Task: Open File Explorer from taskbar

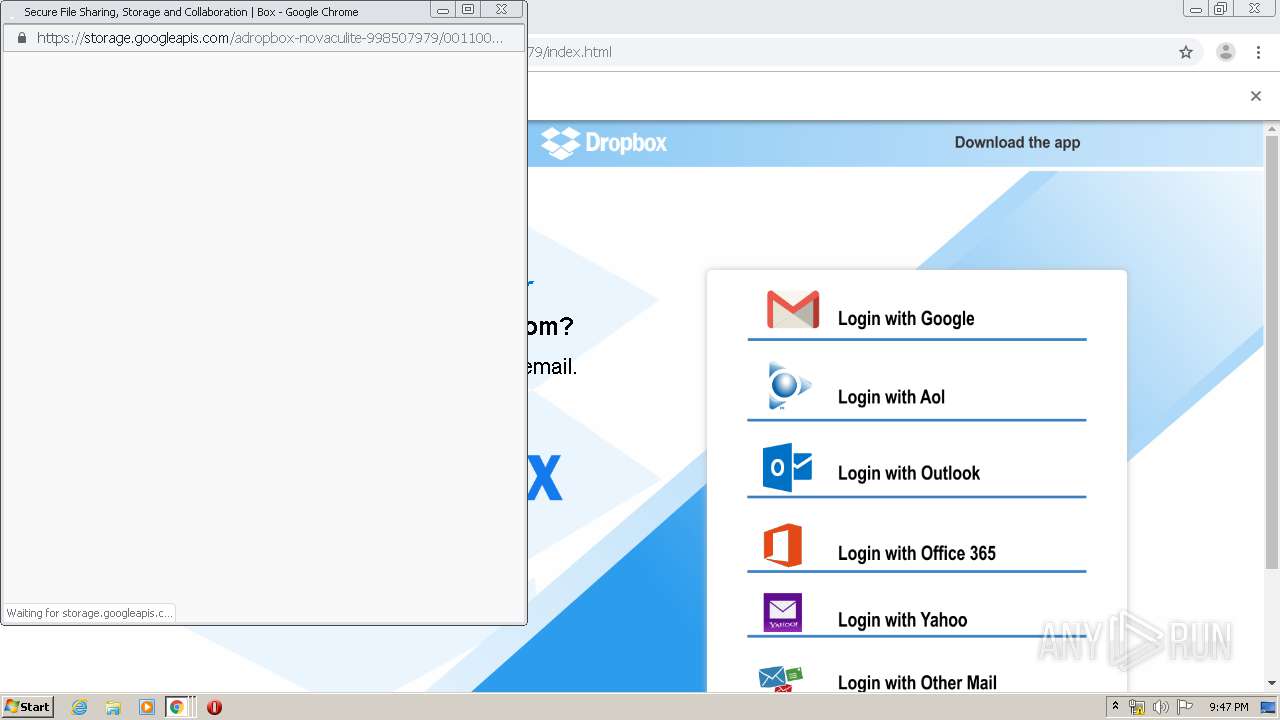Action: [113, 707]
